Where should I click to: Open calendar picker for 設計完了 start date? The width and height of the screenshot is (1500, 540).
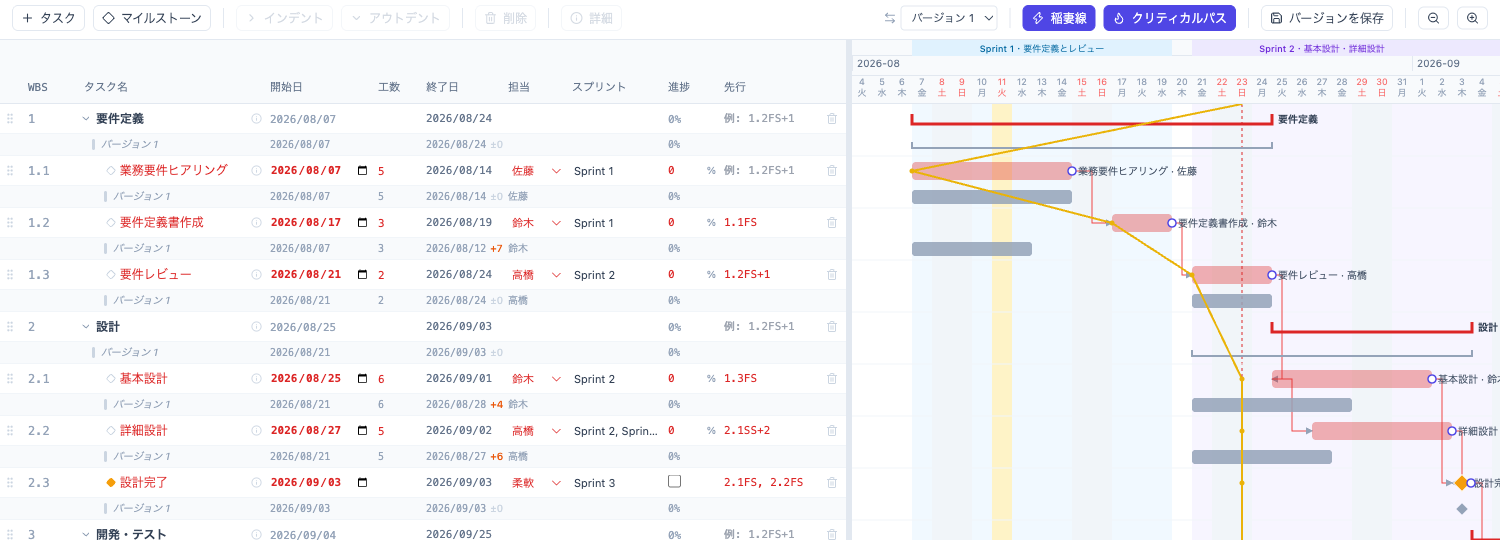362,483
